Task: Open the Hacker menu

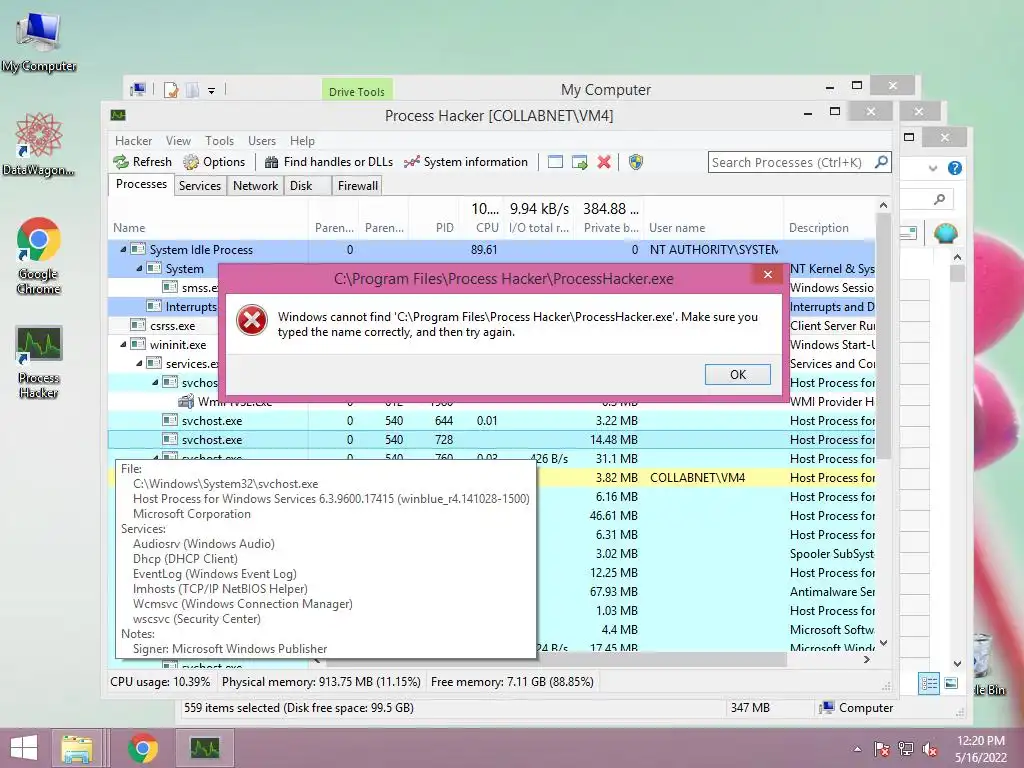Action: pos(133,140)
